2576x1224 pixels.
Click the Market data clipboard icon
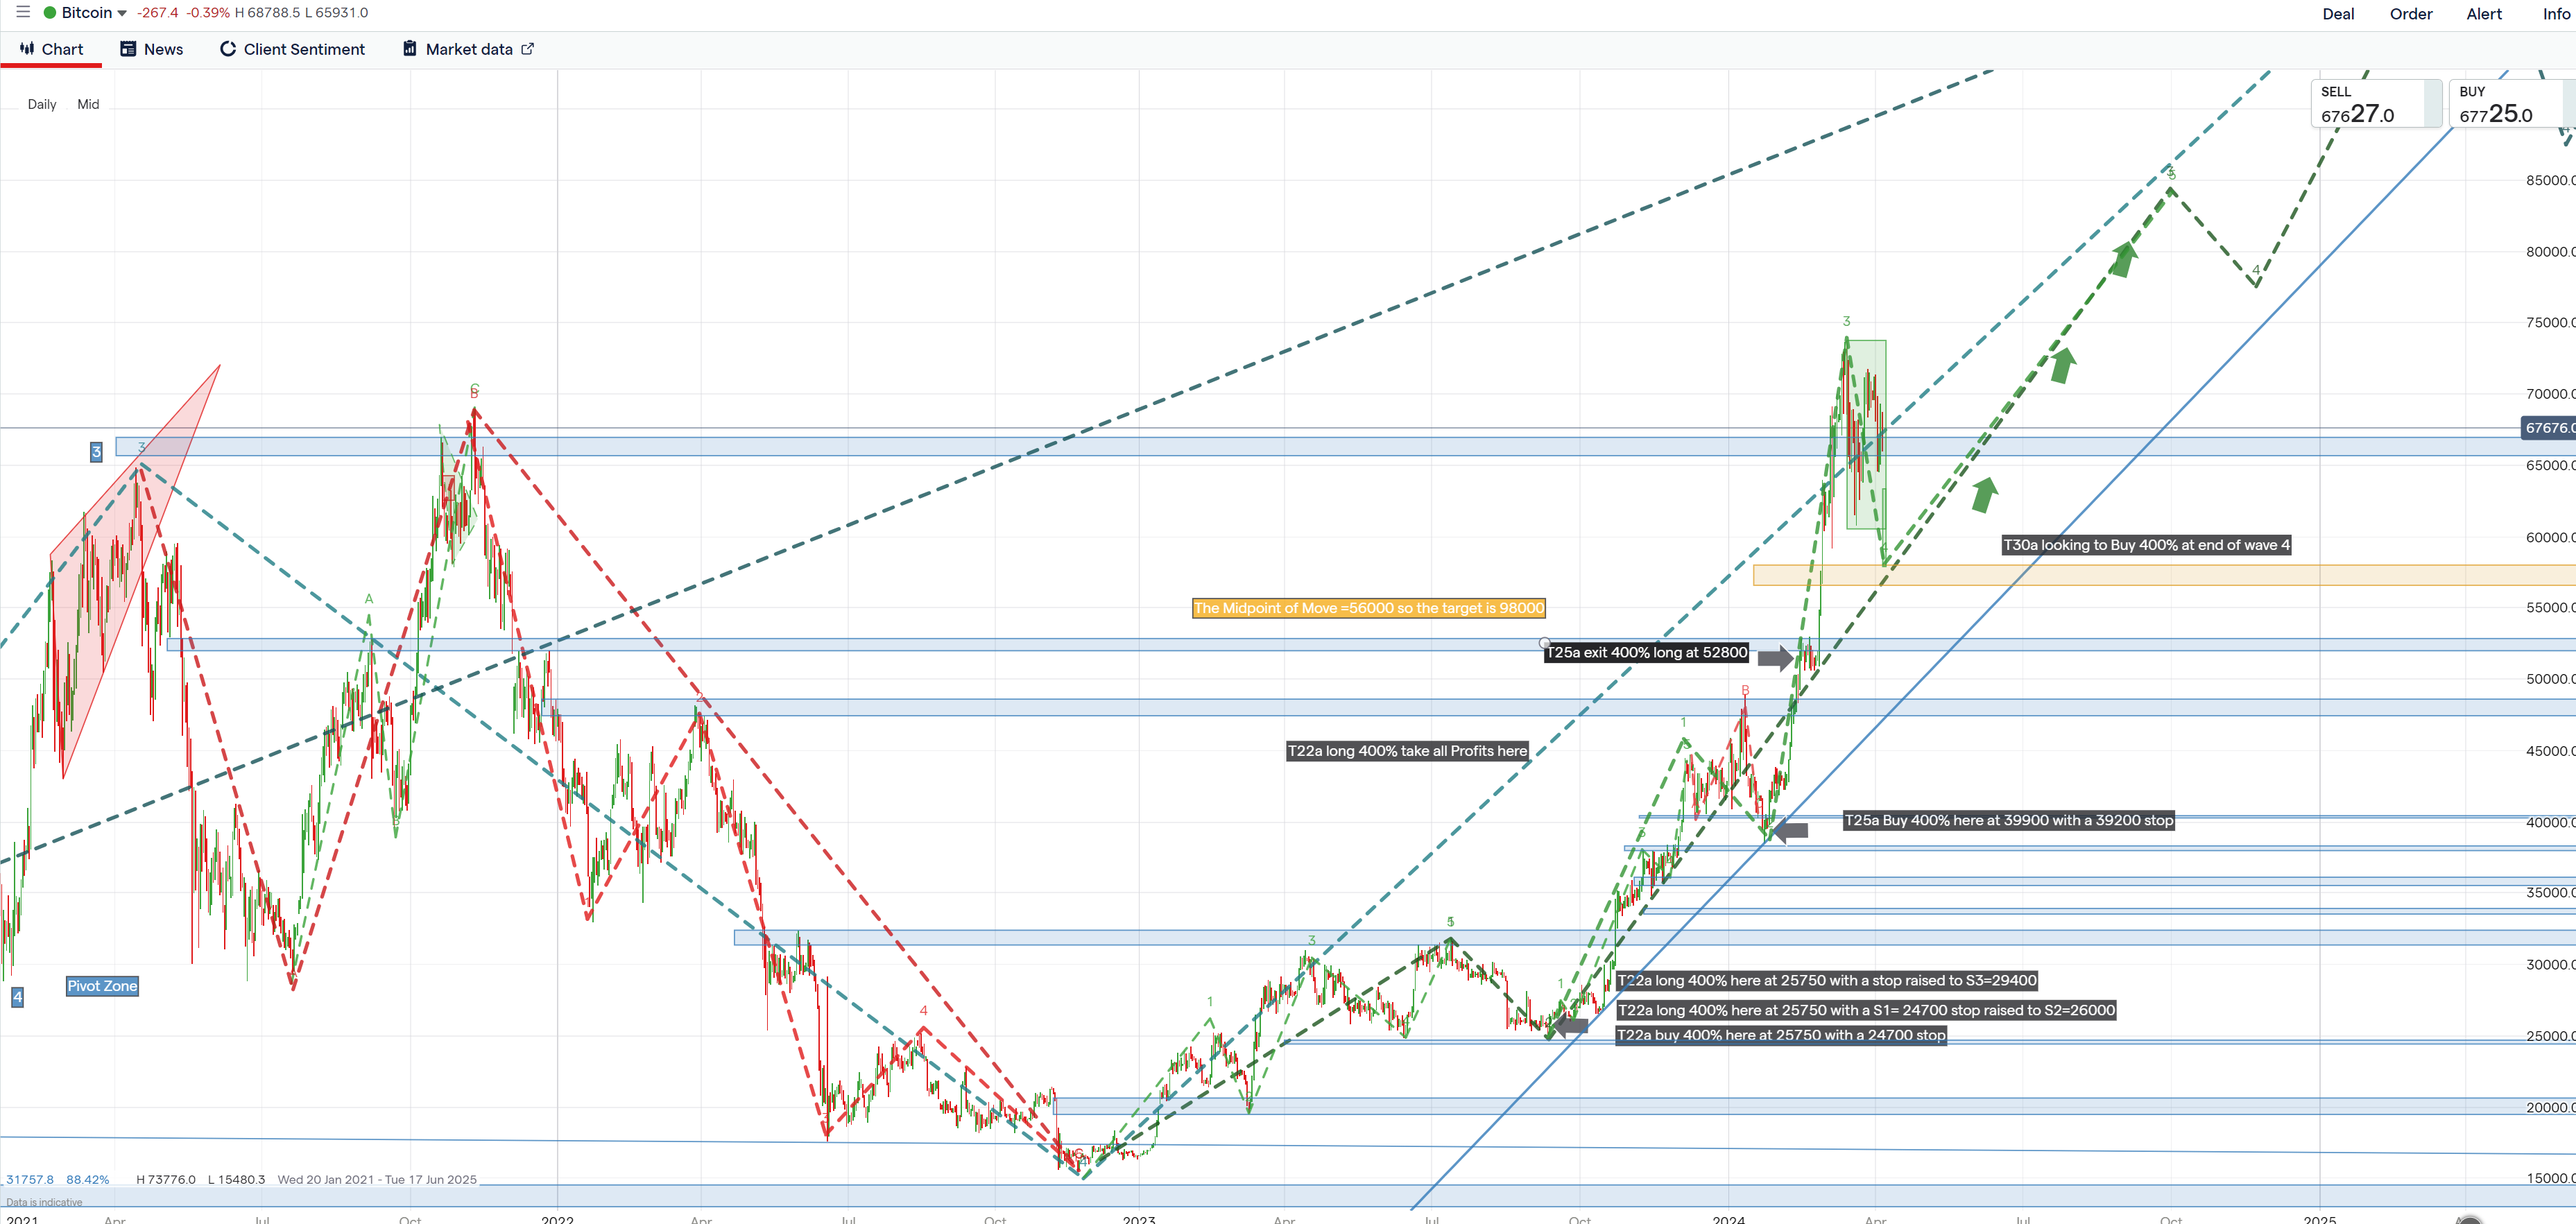tap(410, 48)
